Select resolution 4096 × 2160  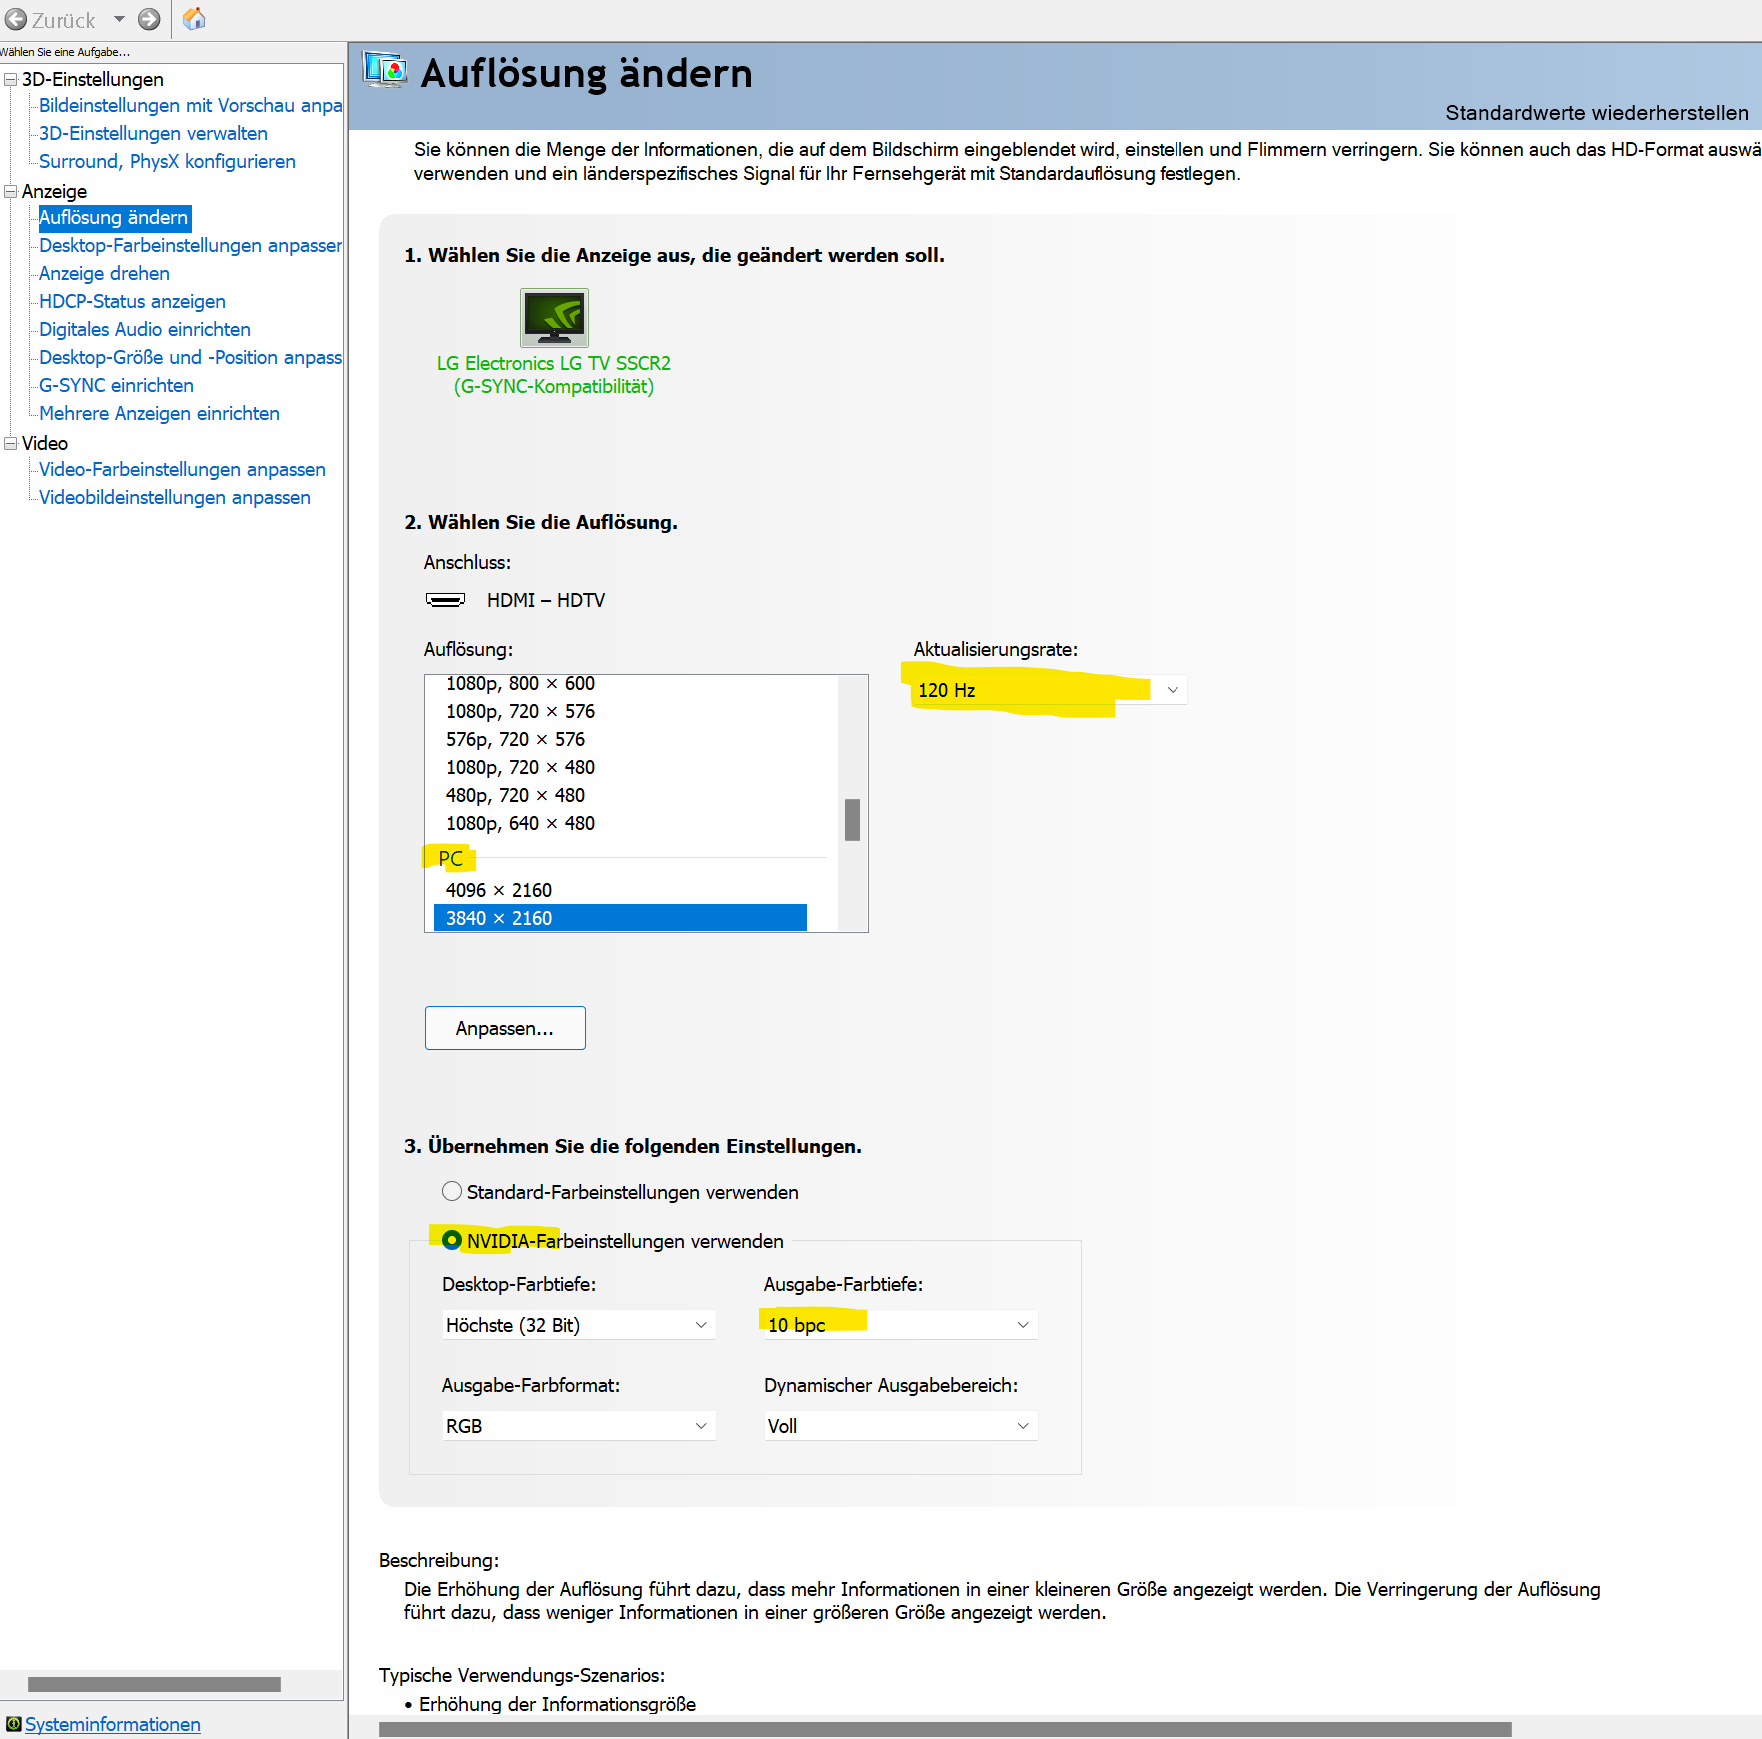499,890
